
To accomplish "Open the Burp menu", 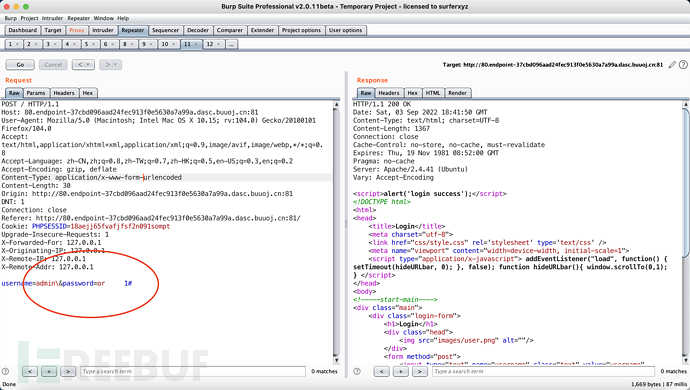I will tap(11, 18).
